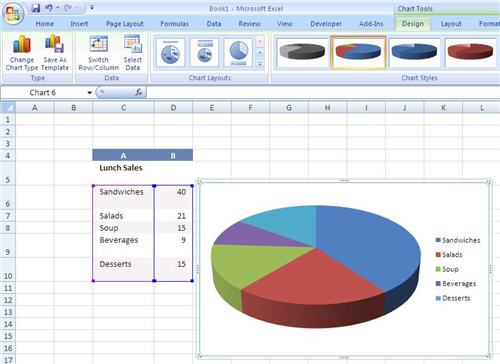This screenshot has width=500, height=364.
Task: Open the Insert ribbon tab
Action: tap(79, 24)
